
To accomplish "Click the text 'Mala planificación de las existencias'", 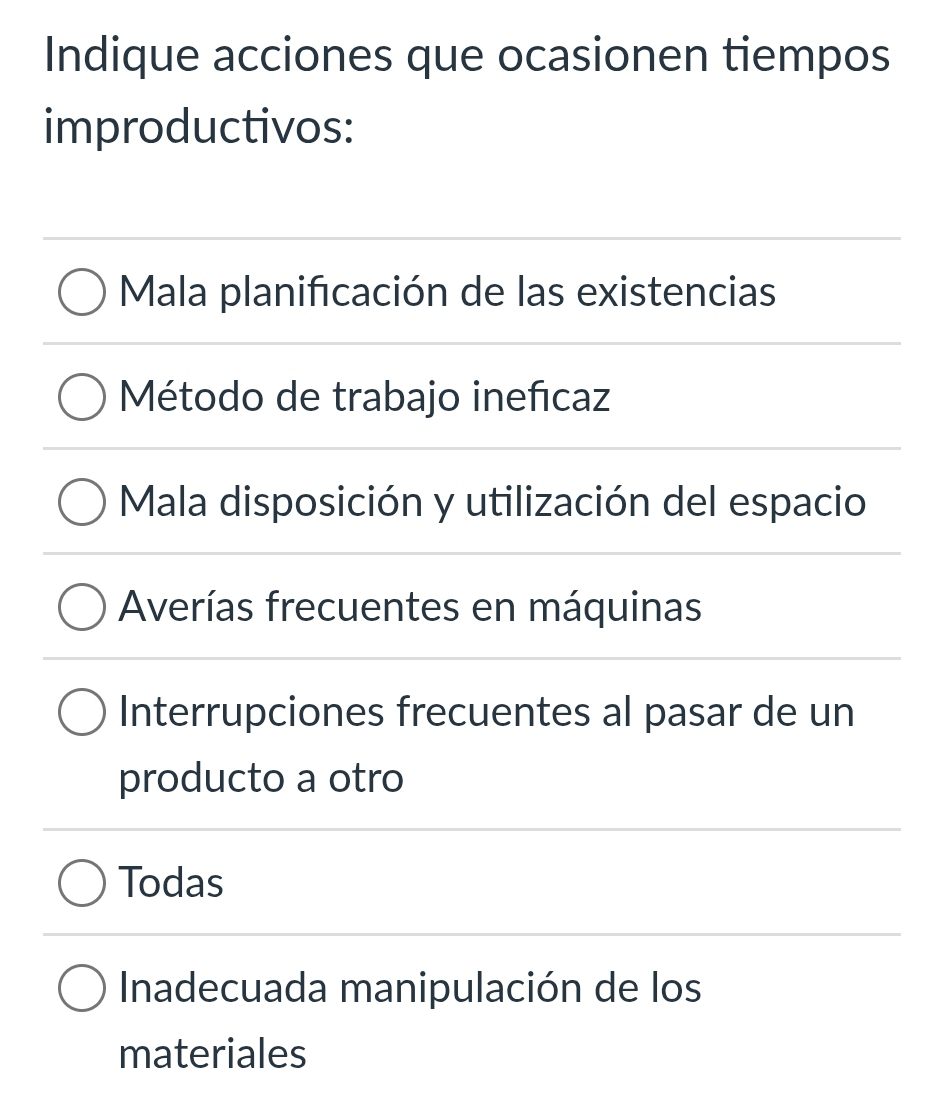I will tap(447, 292).
